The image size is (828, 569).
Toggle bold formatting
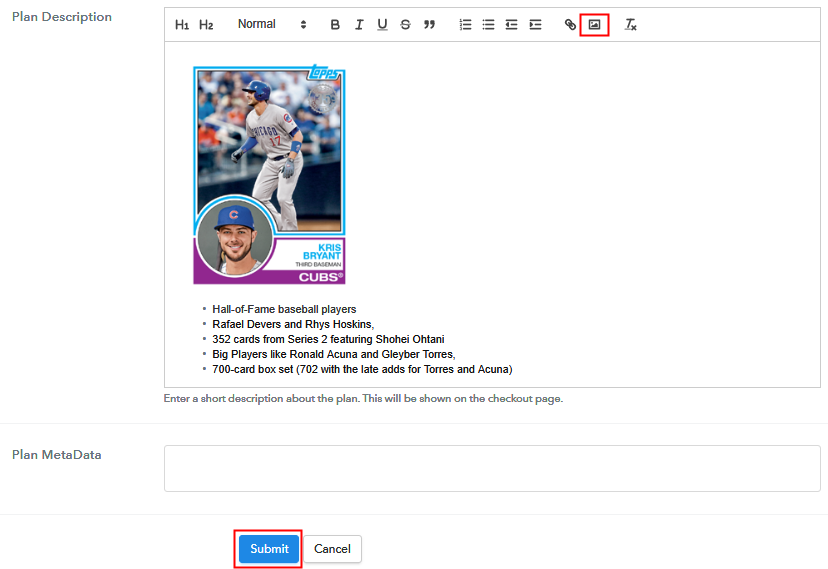pos(335,25)
